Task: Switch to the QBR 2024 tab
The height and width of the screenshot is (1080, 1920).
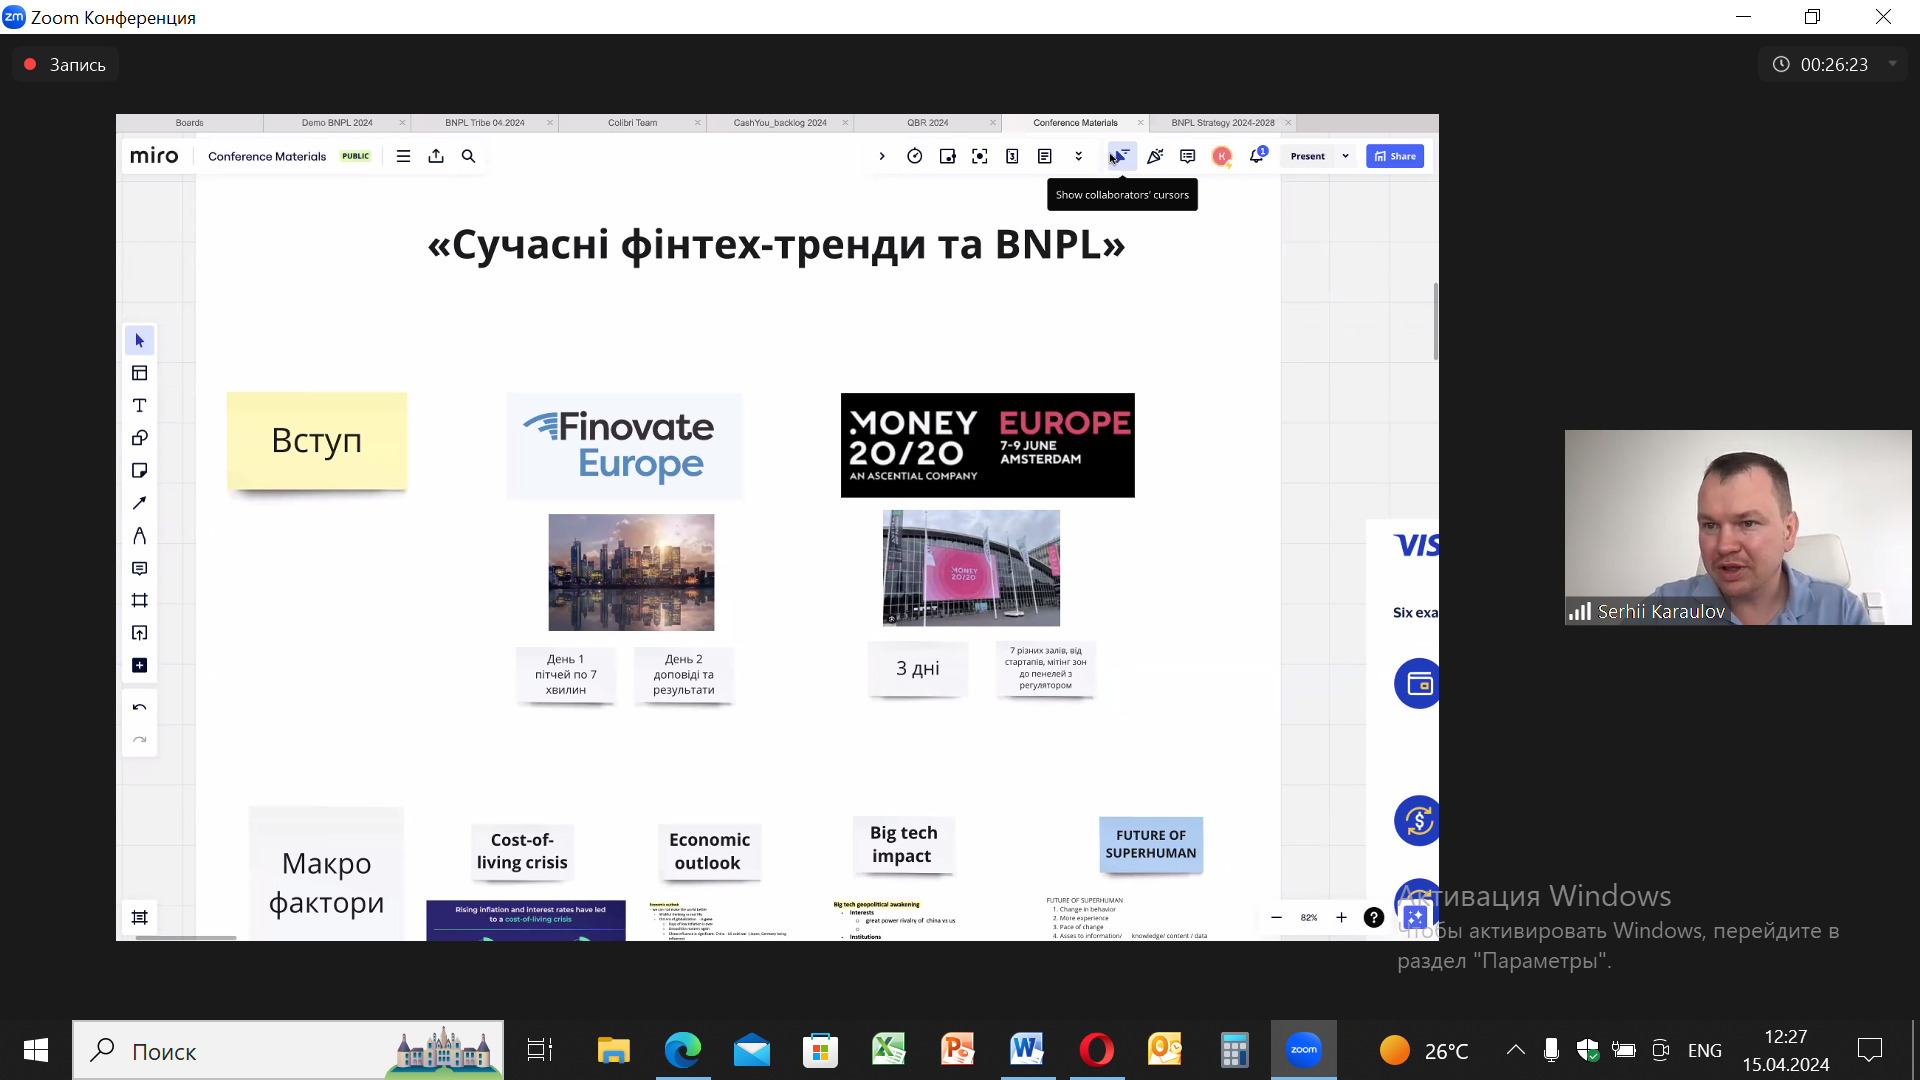Action: pyautogui.click(x=927, y=123)
